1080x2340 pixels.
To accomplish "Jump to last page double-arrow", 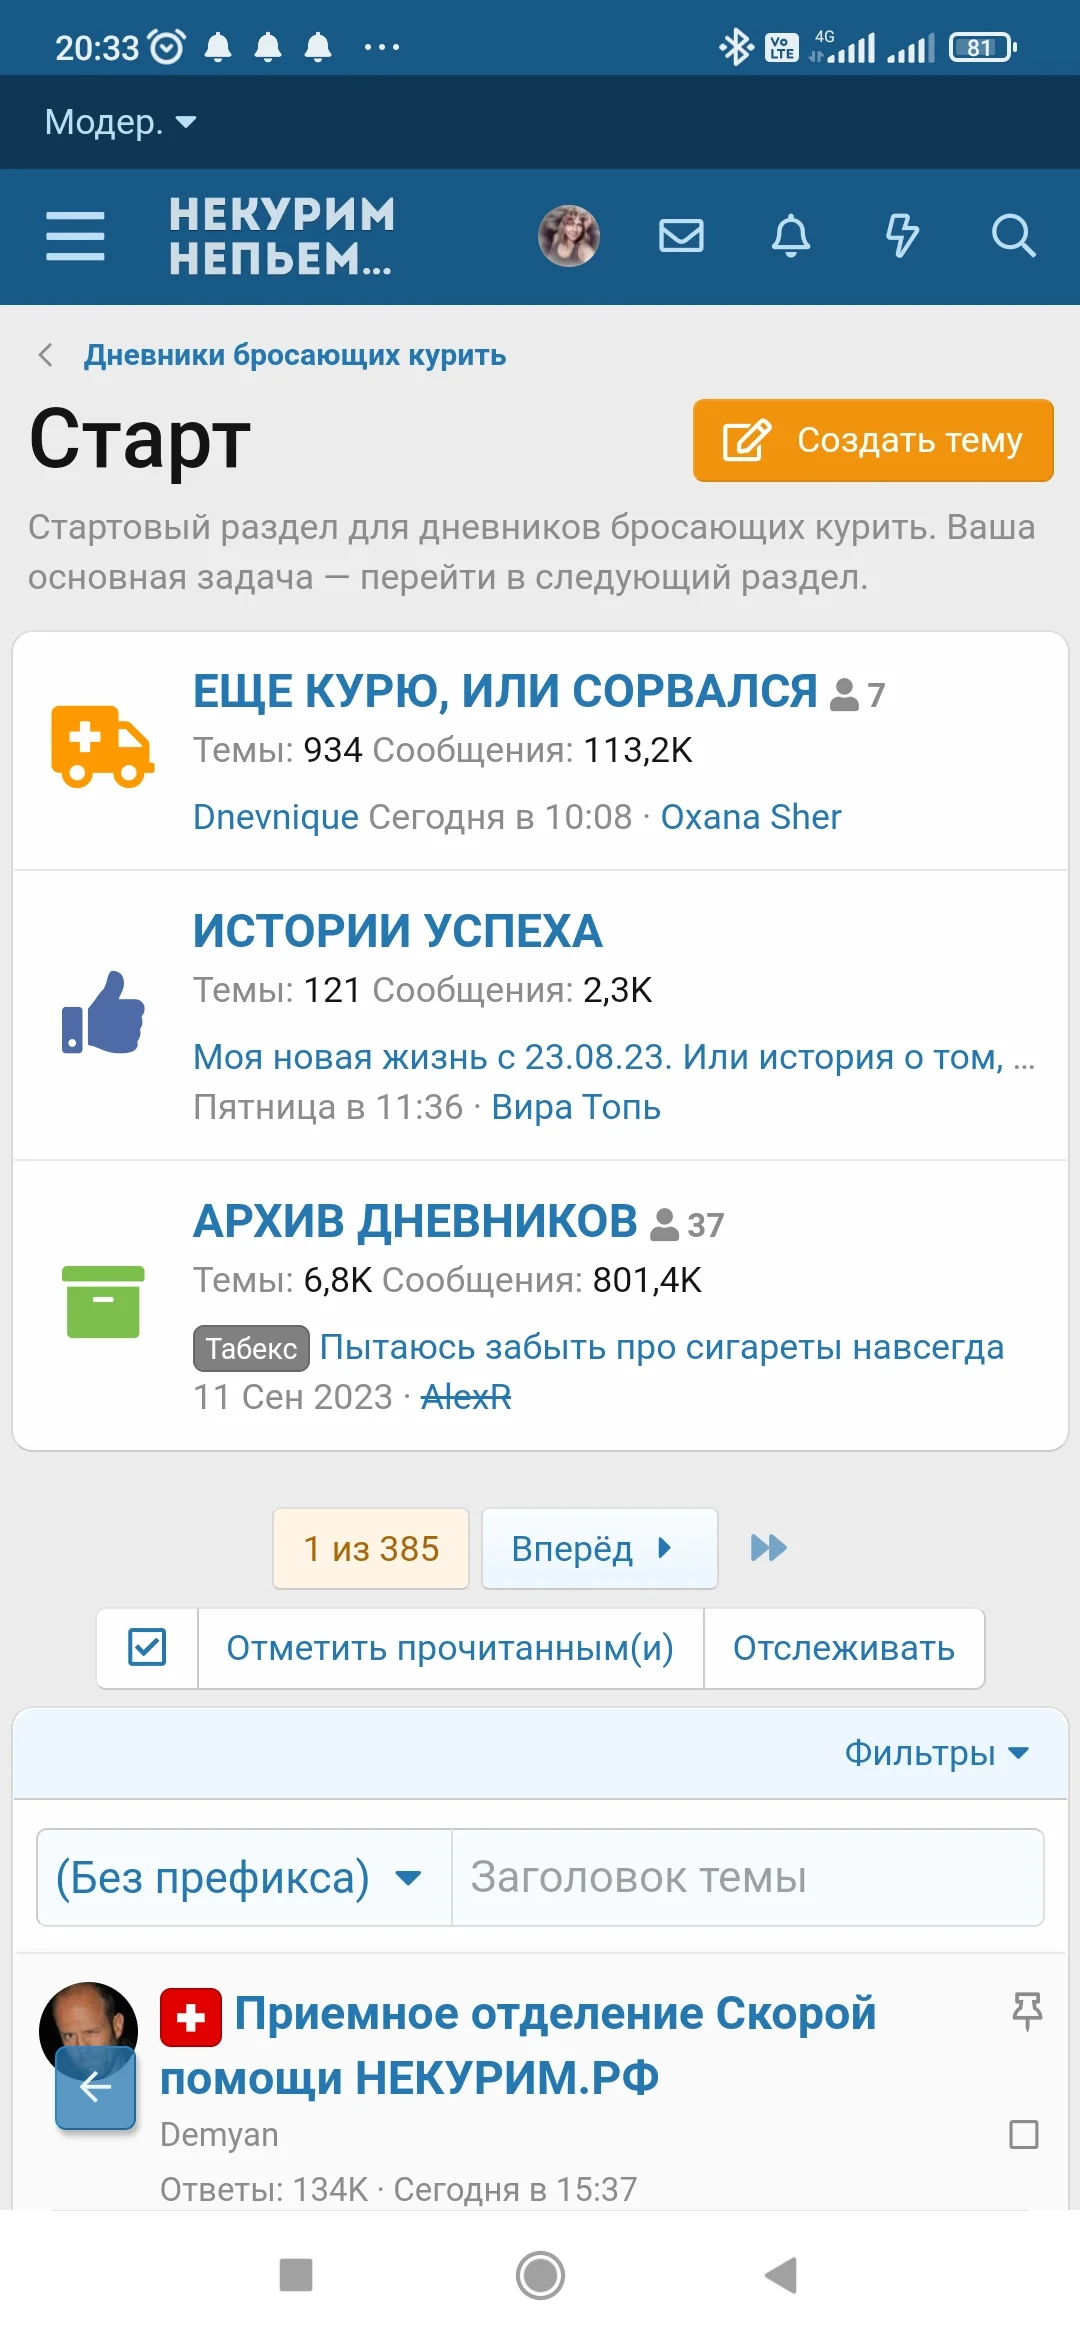I will click(768, 1548).
